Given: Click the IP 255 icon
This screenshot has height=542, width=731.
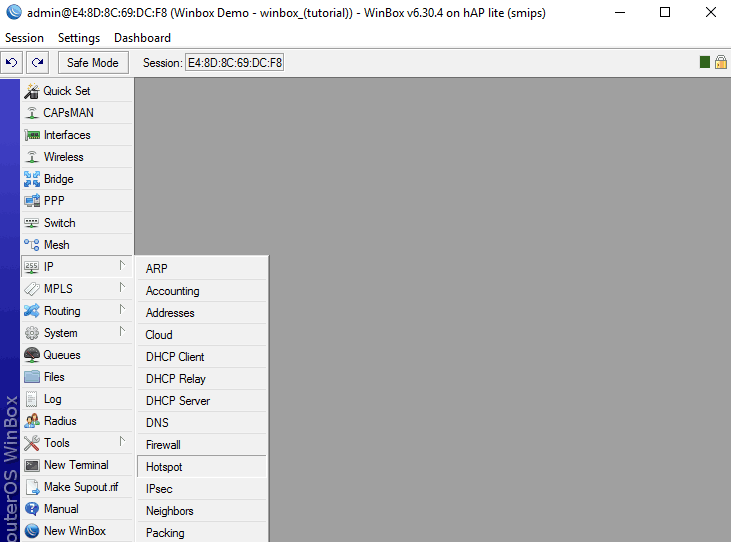Looking at the screenshot, I should click(32, 267).
